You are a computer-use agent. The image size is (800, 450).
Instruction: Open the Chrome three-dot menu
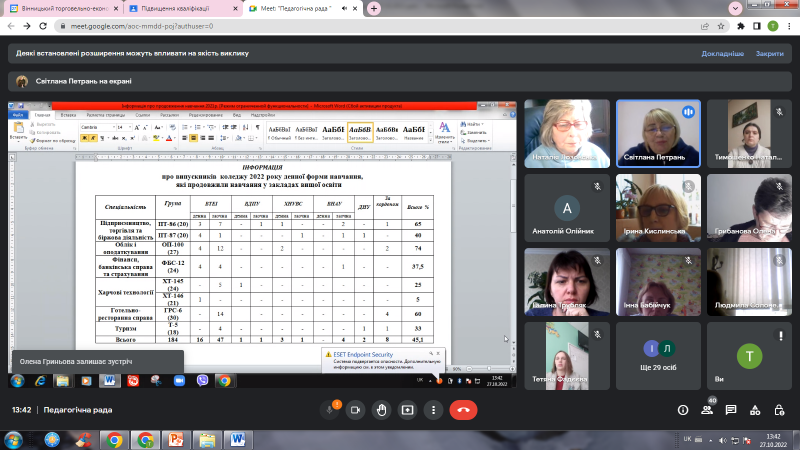point(789,26)
